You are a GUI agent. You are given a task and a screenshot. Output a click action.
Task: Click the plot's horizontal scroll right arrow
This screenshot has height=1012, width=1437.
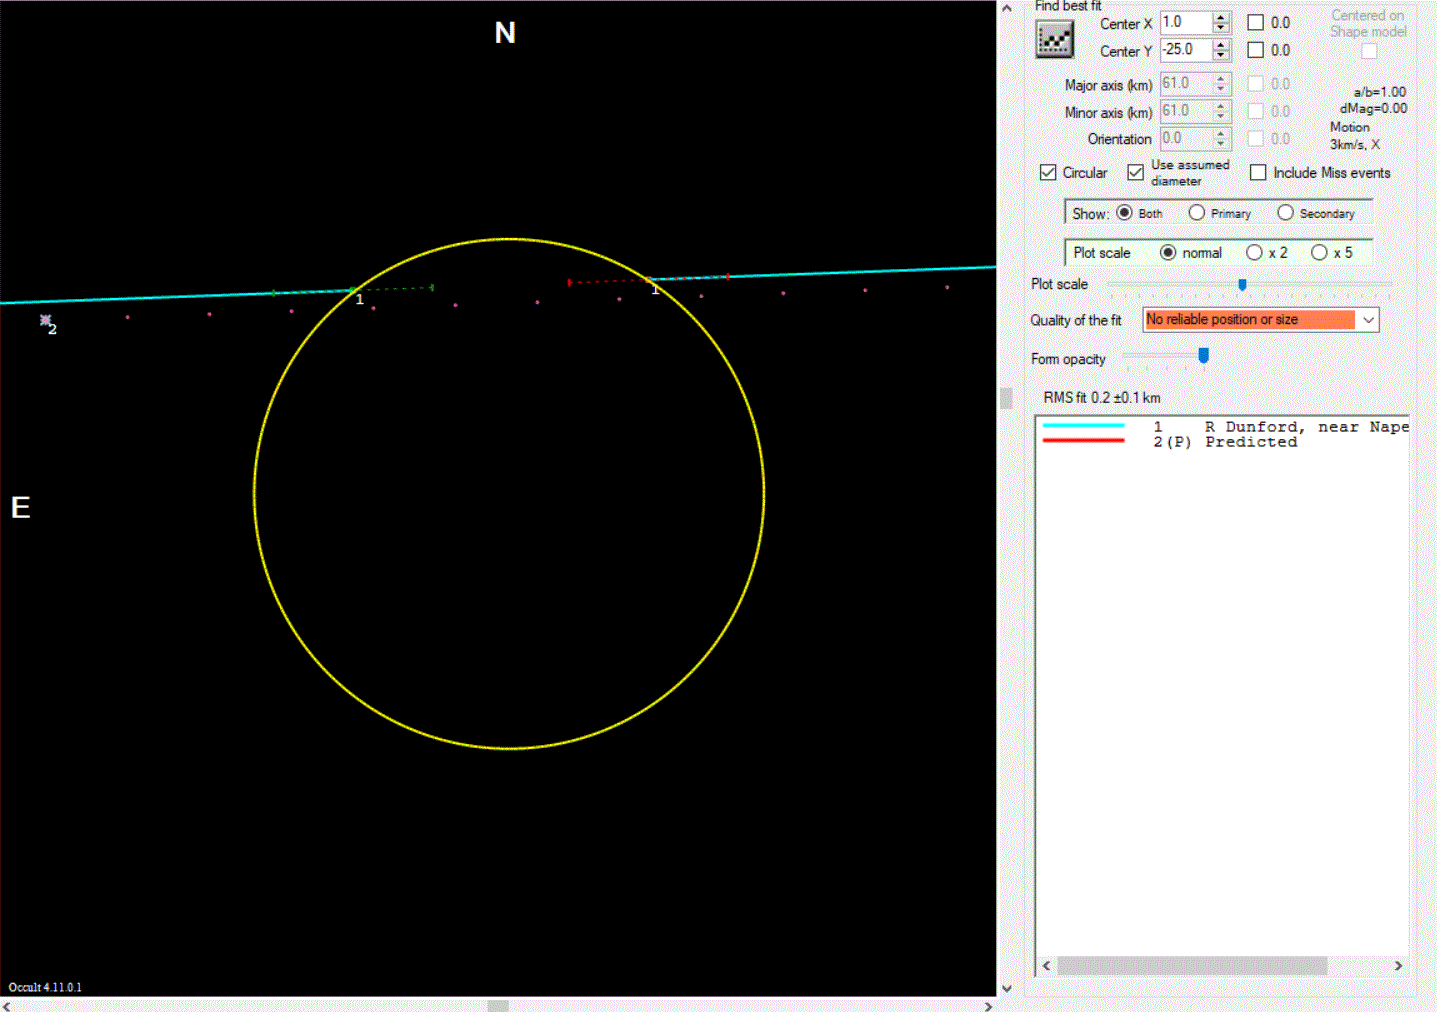point(988,1006)
